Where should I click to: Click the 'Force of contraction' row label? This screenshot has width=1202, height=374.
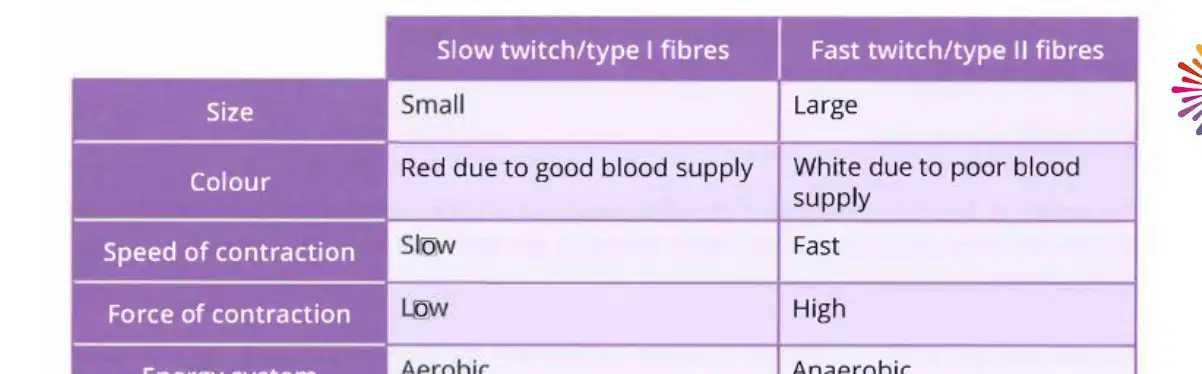click(x=229, y=314)
